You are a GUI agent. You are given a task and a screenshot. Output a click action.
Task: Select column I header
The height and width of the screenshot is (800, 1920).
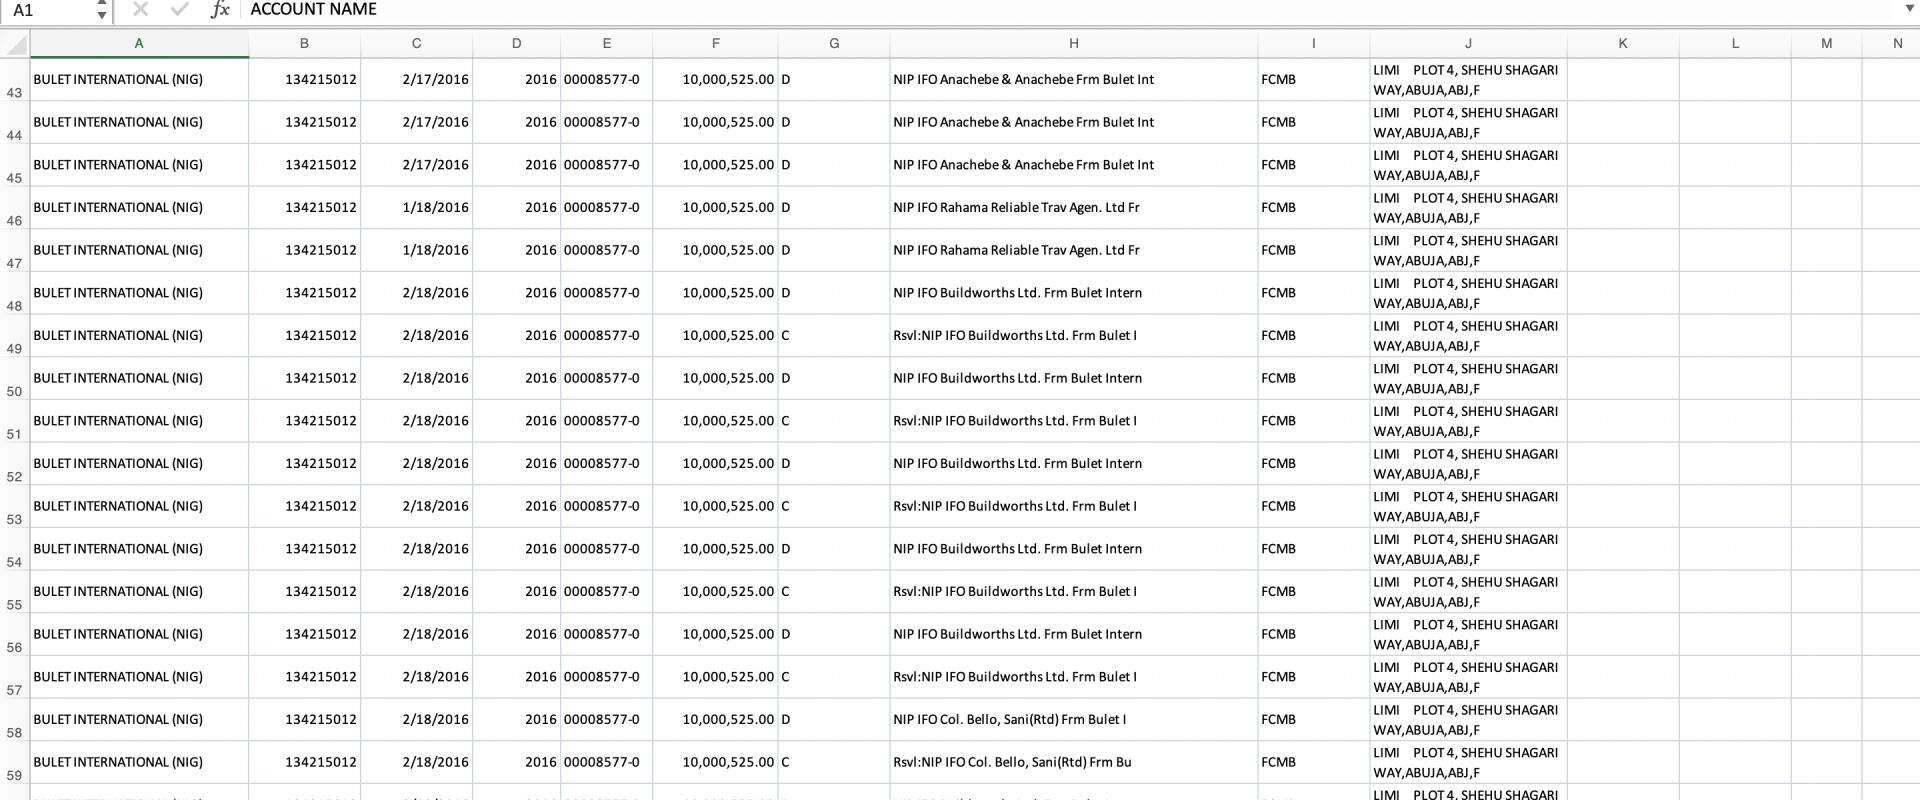point(1313,44)
